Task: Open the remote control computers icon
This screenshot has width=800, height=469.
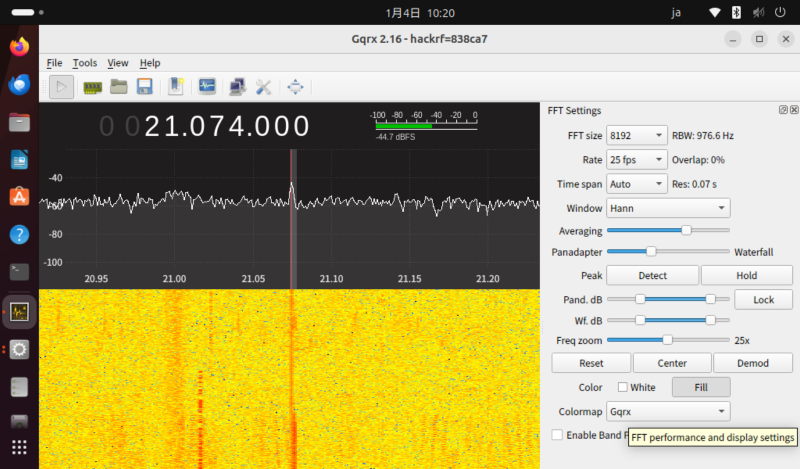Action: (x=237, y=87)
